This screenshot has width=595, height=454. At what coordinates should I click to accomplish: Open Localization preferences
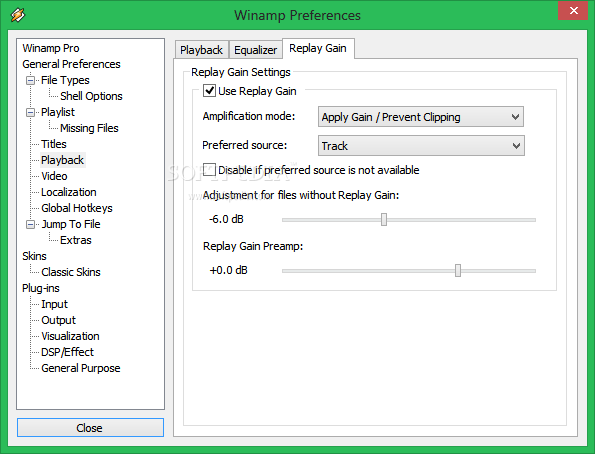(x=69, y=192)
